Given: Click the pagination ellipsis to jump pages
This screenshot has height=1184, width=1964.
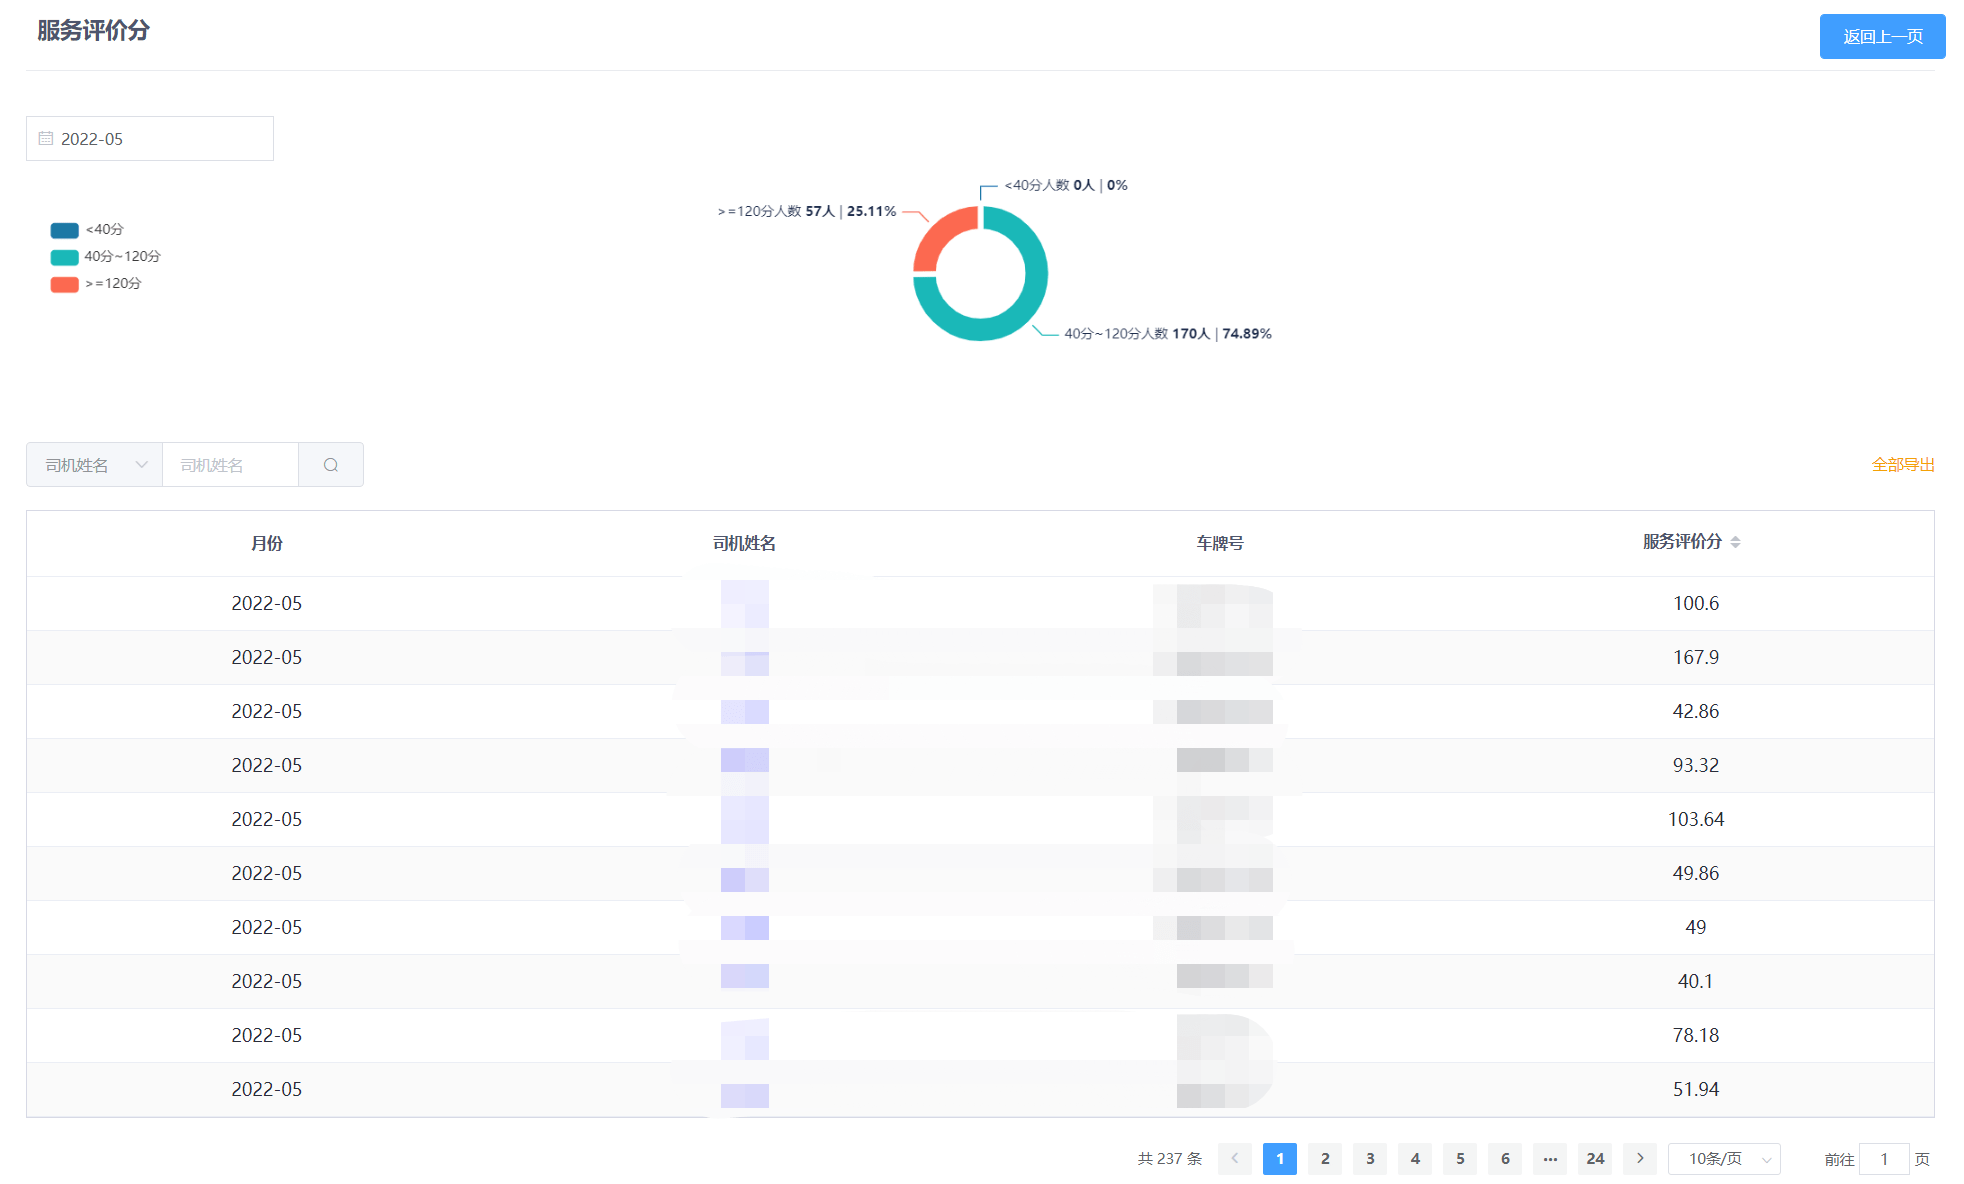Looking at the screenshot, I should click(1550, 1159).
